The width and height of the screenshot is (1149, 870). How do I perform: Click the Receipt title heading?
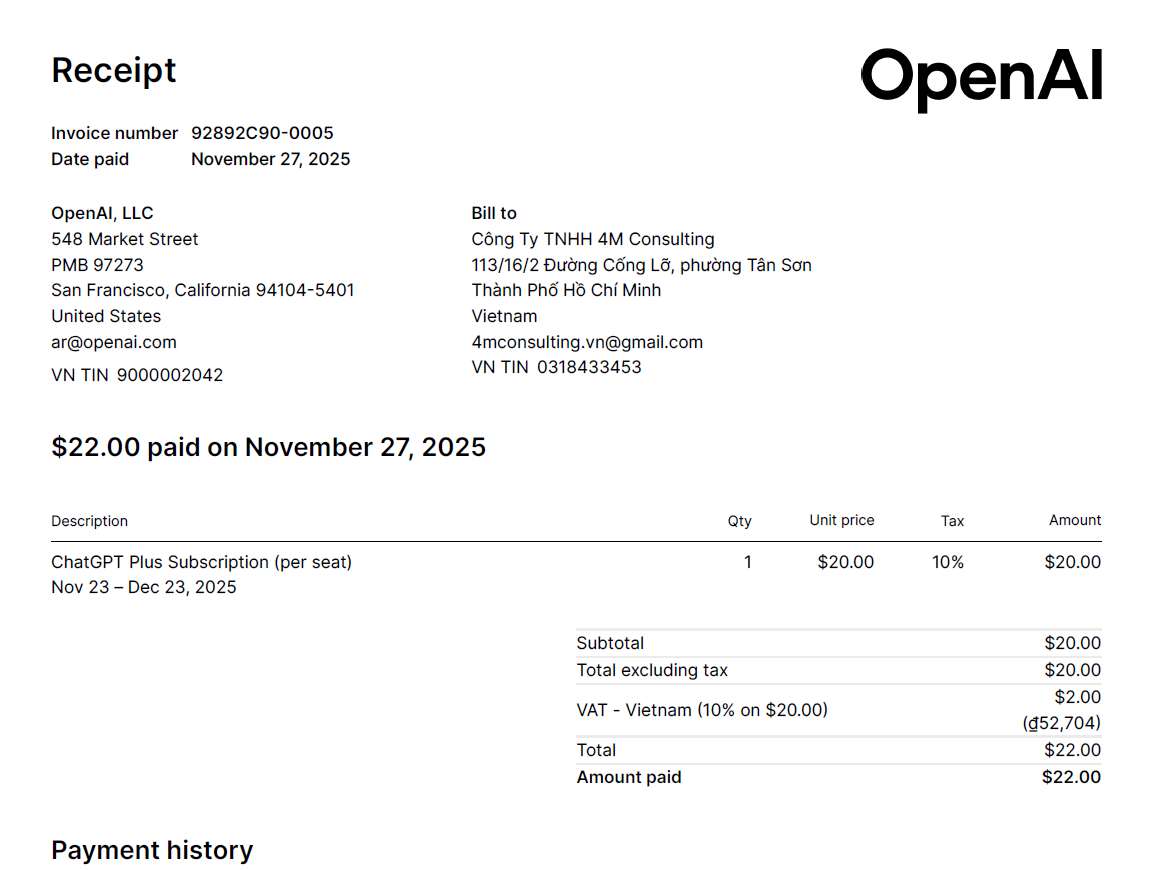pyautogui.click(x=114, y=70)
